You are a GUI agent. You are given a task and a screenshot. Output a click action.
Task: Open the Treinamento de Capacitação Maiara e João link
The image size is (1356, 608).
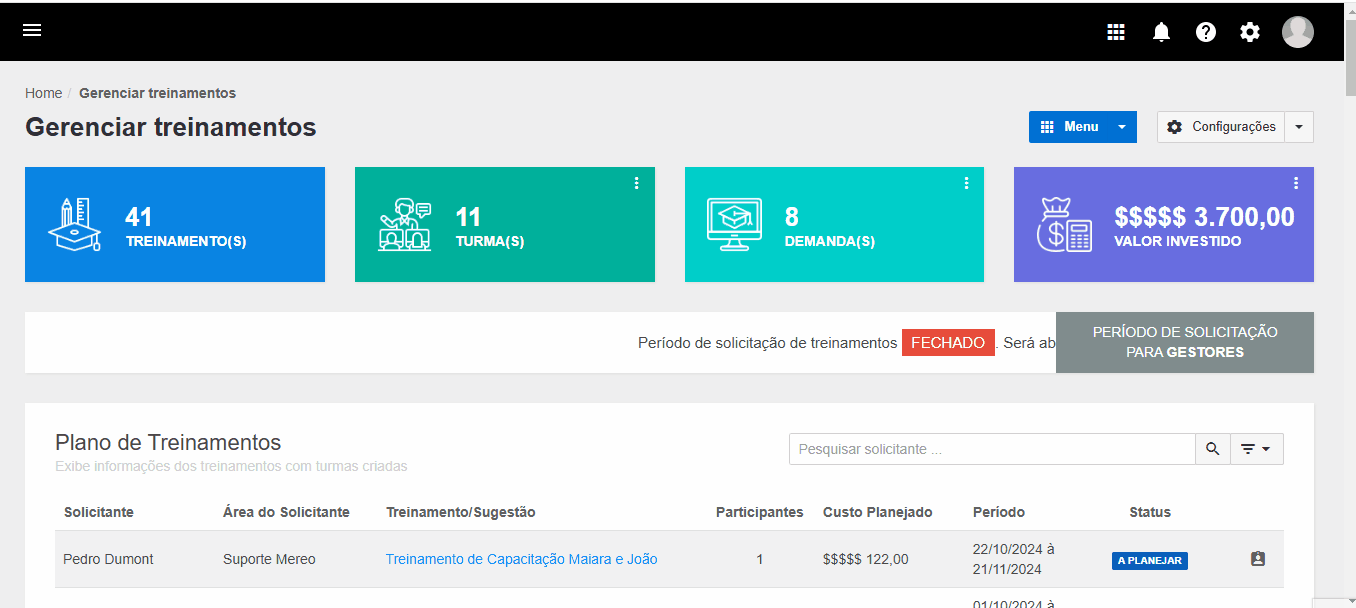521,559
